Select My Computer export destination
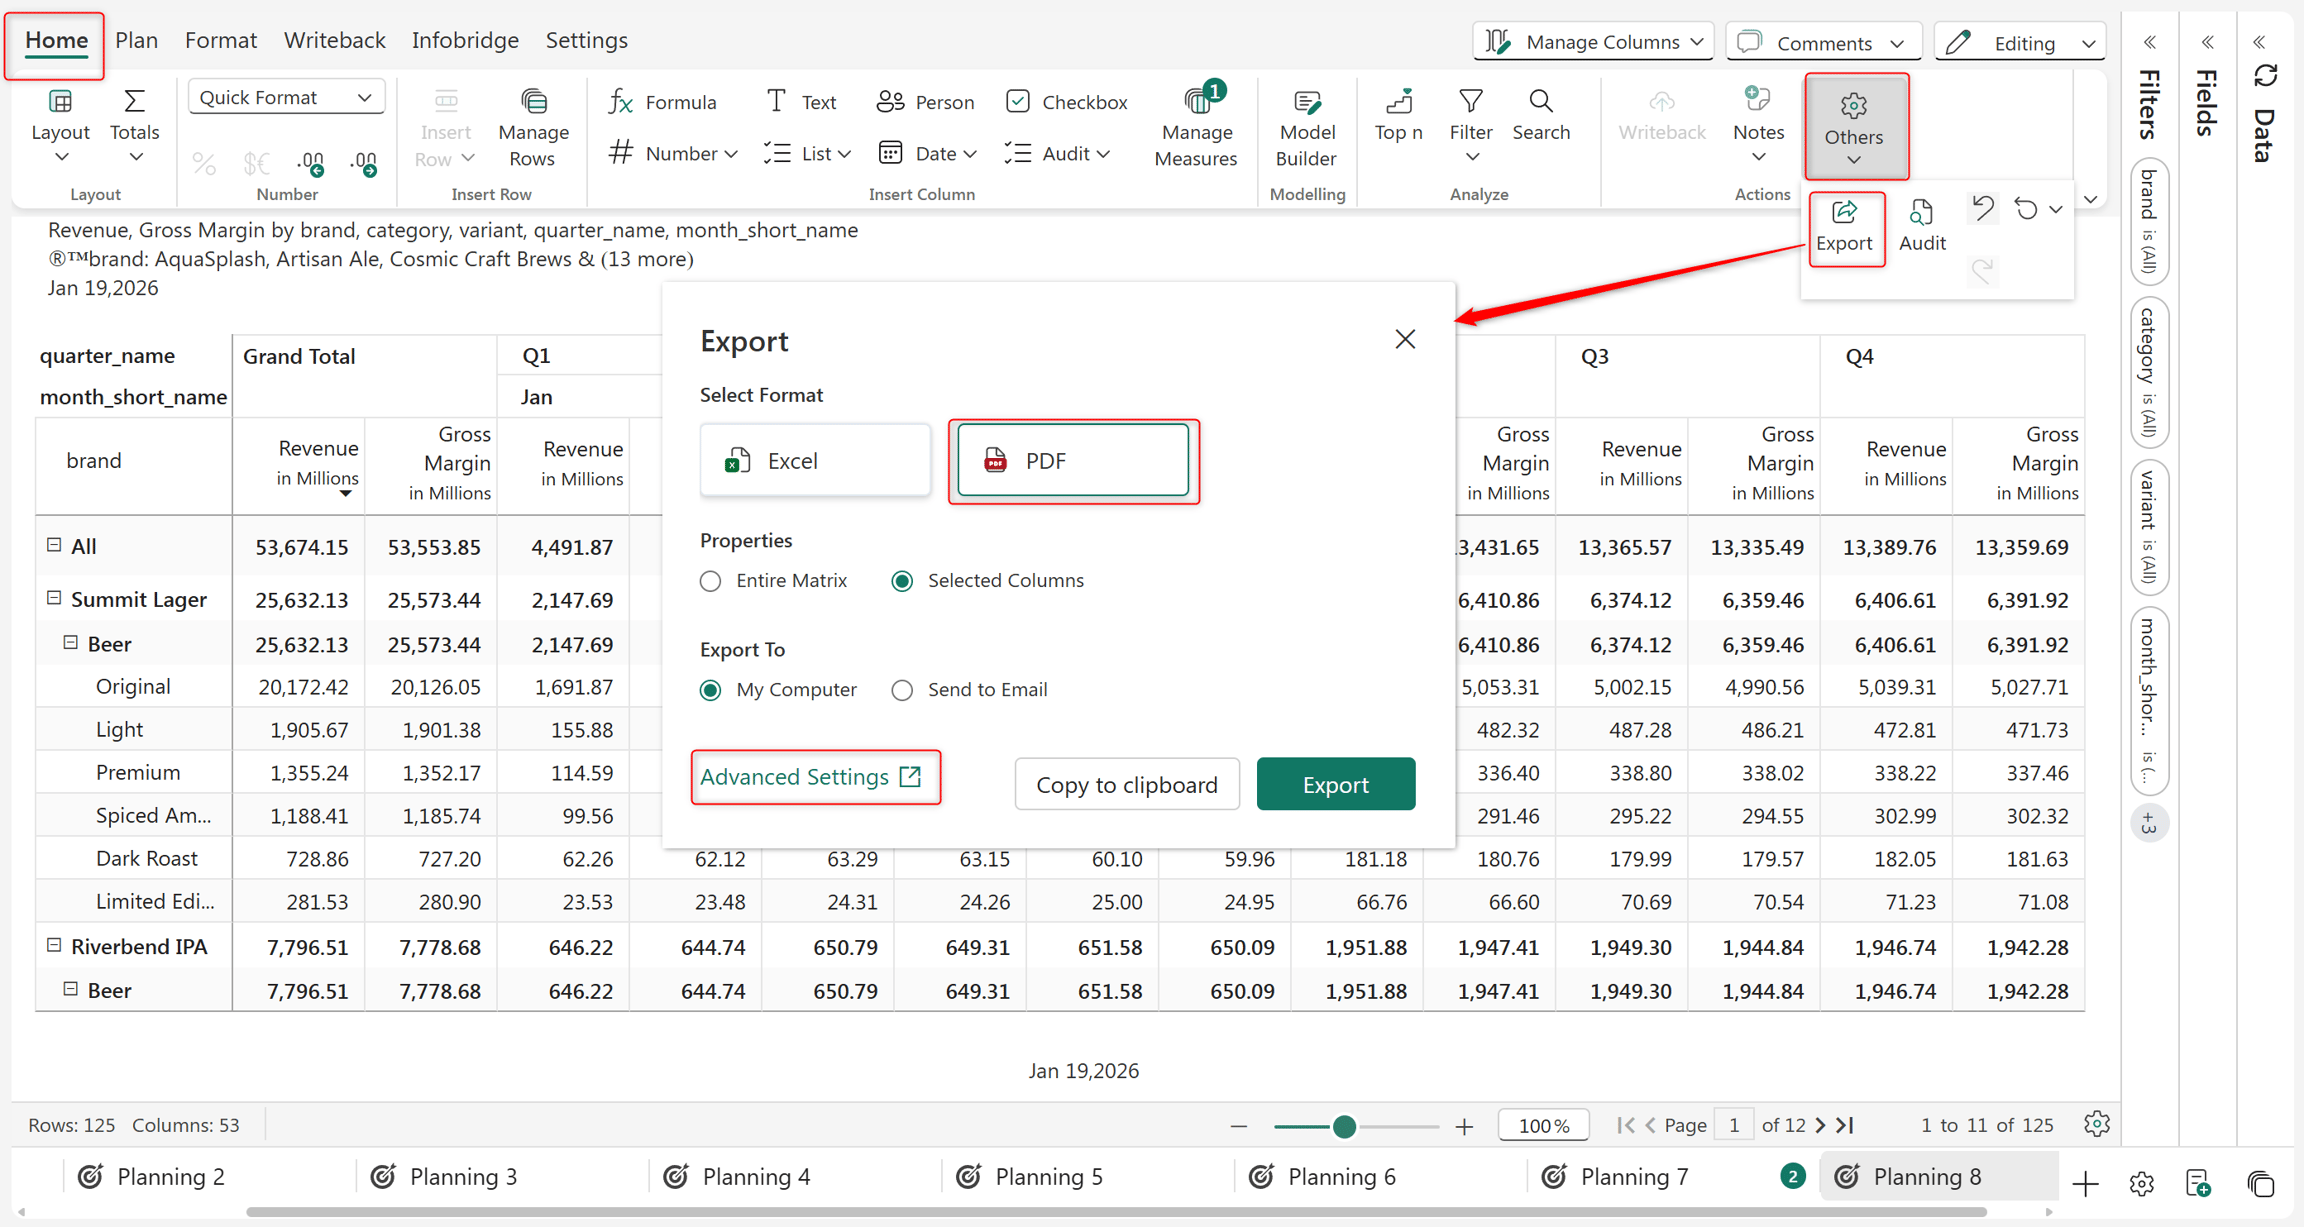Viewport: 2304px width, 1227px height. click(x=710, y=690)
